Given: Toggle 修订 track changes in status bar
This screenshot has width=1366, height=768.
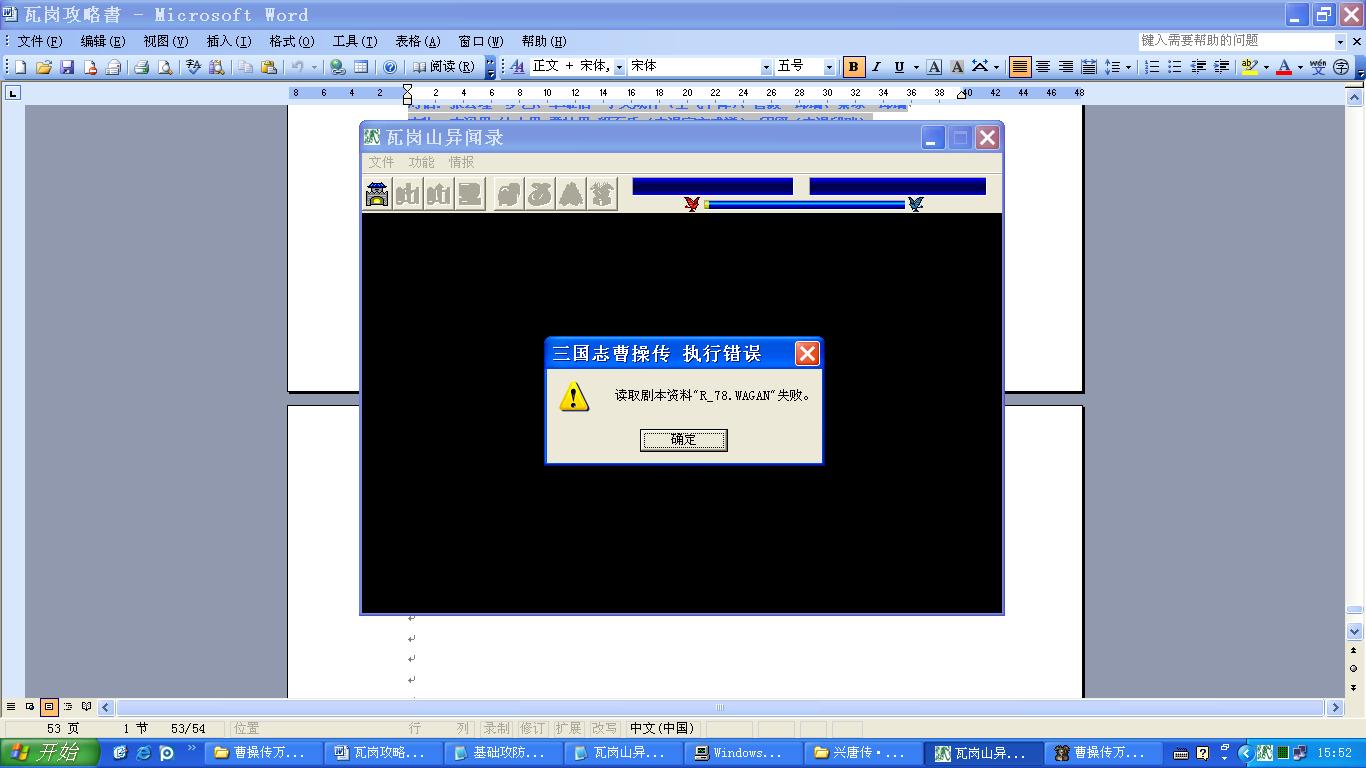Looking at the screenshot, I should tap(532, 728).
